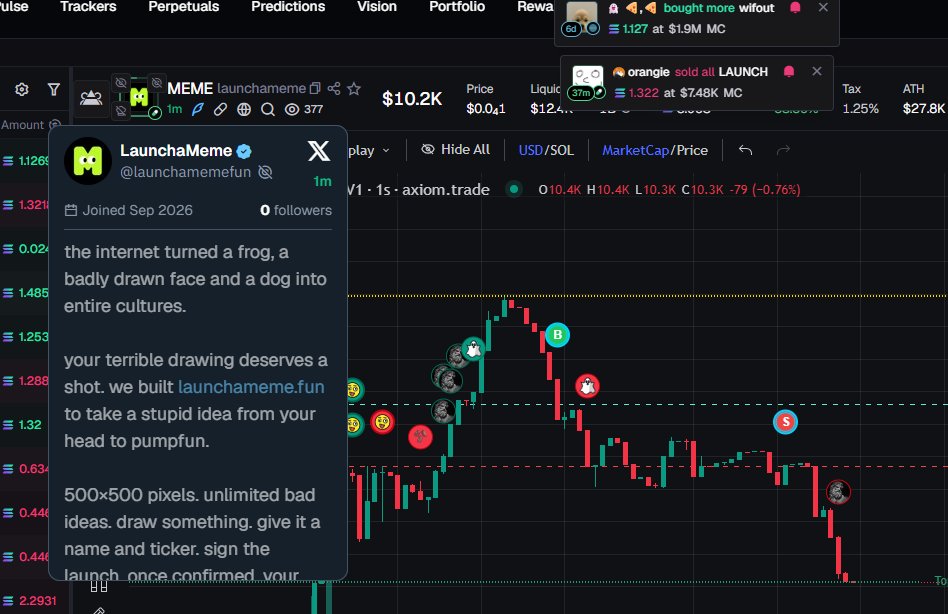948x614 pixels.
Task: Open the Portfolio tab
Action: pos(457,7)
